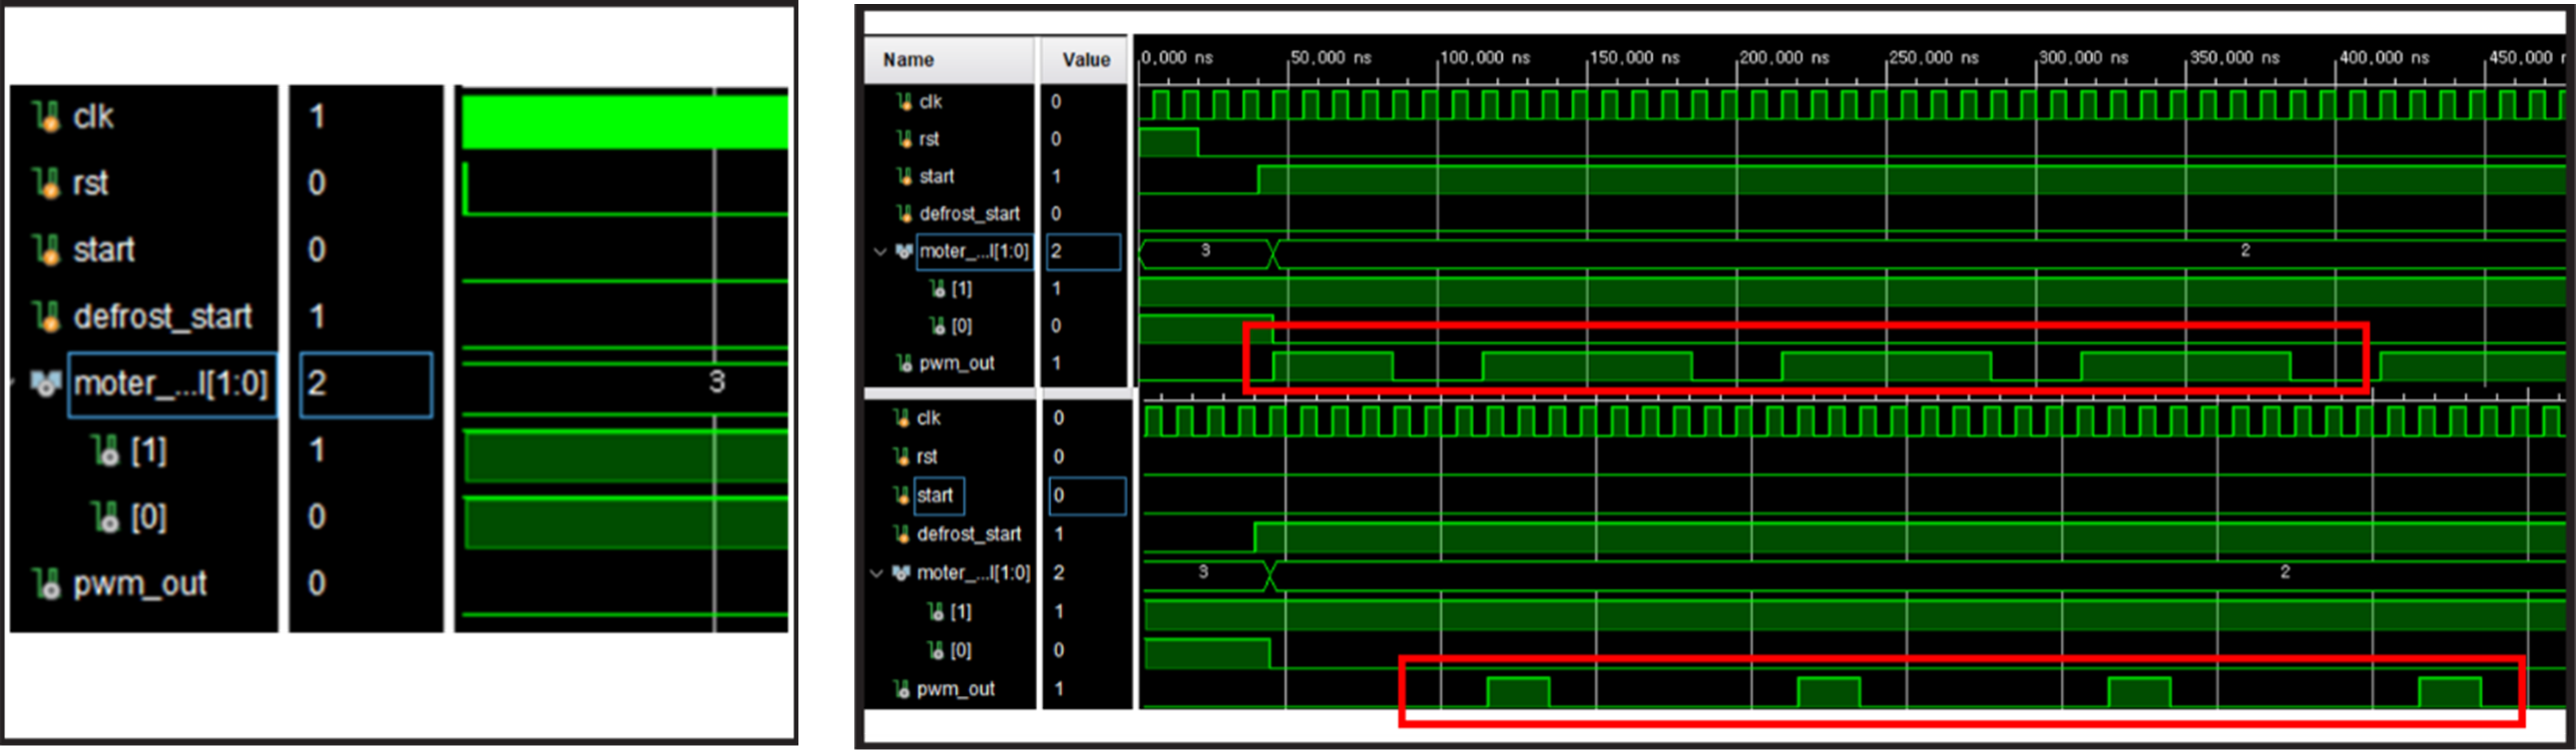
Task: Click the Name column header
Action: click(x=908, y=60)
